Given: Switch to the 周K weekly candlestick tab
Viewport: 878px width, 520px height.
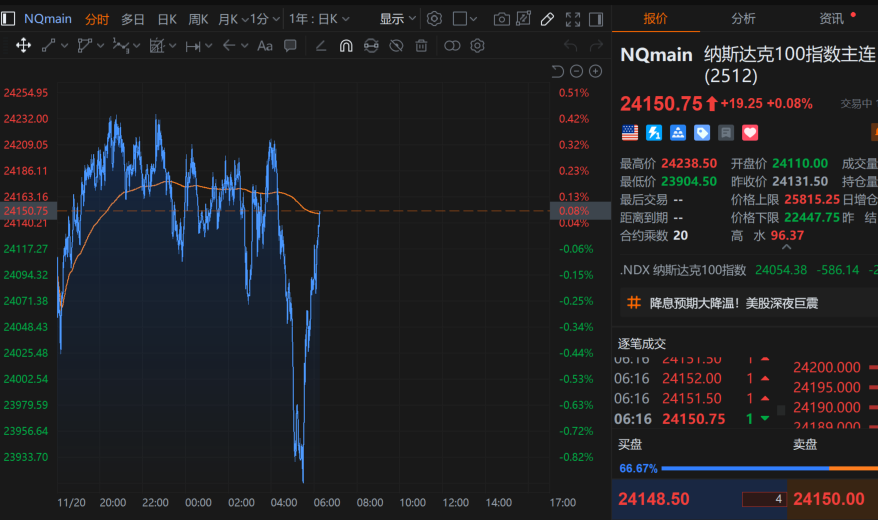Looking at the screenshot, I should click(x=198, y=20).
